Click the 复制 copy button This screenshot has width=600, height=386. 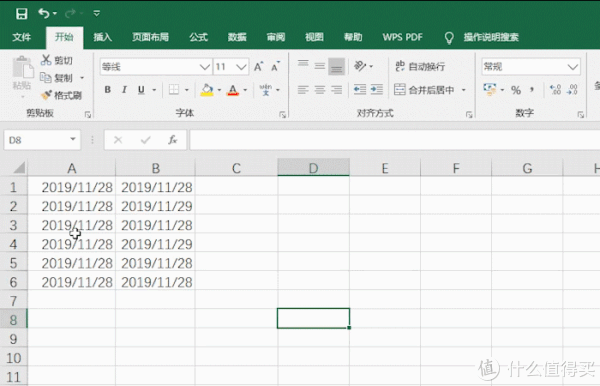pyautogui.click(x=57, y=78)
